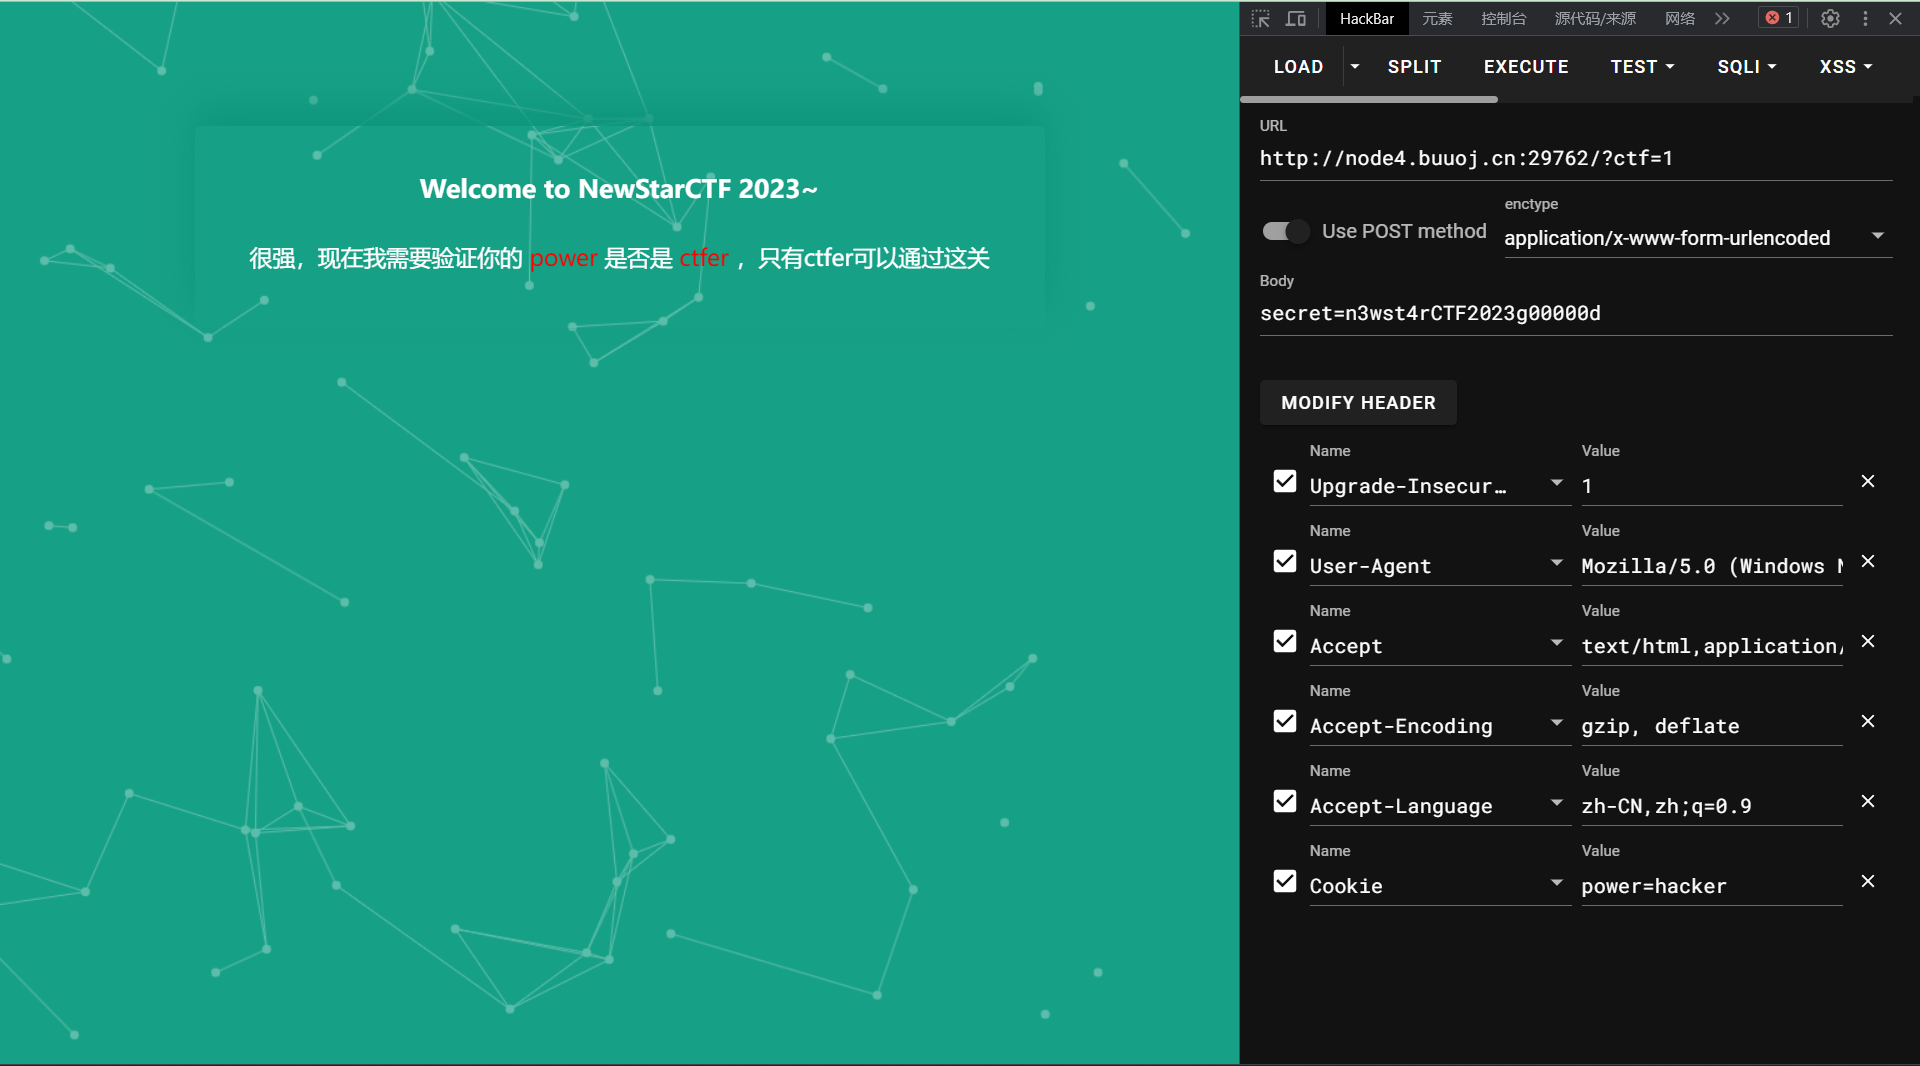Open the SQLI dropdown menu

point(1746,67)
